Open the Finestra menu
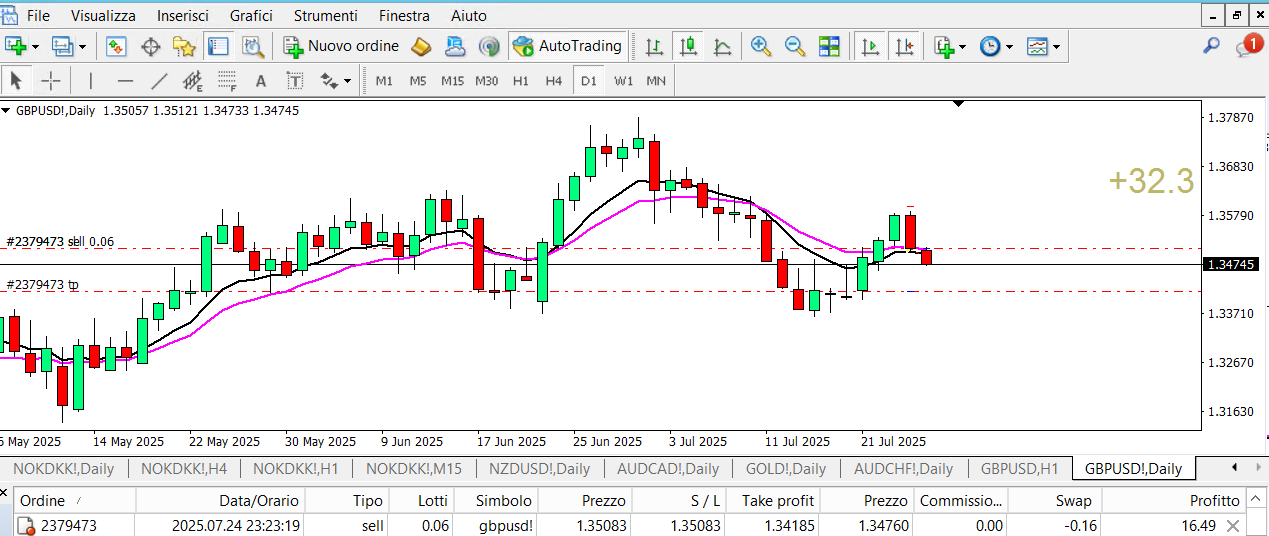Image resolution: width=1269 pixels, height=536 pixels. point(404,16)
